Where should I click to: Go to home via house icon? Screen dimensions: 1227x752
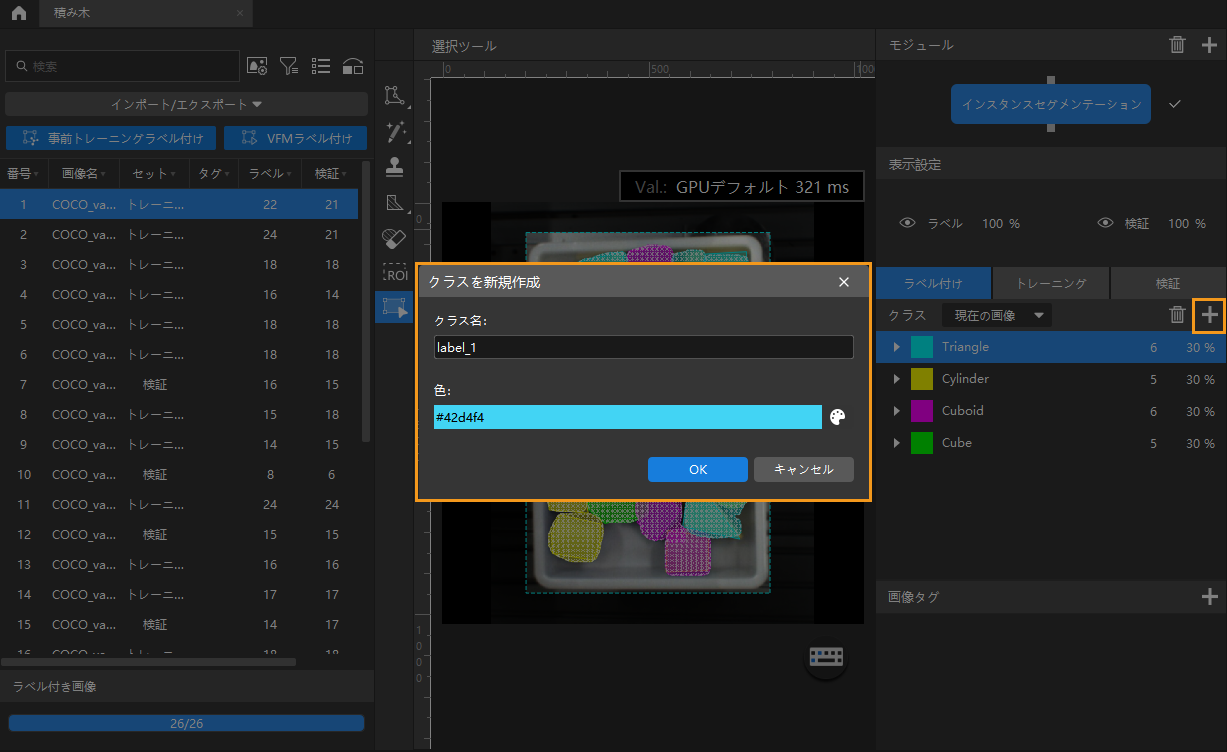point(18,13)
